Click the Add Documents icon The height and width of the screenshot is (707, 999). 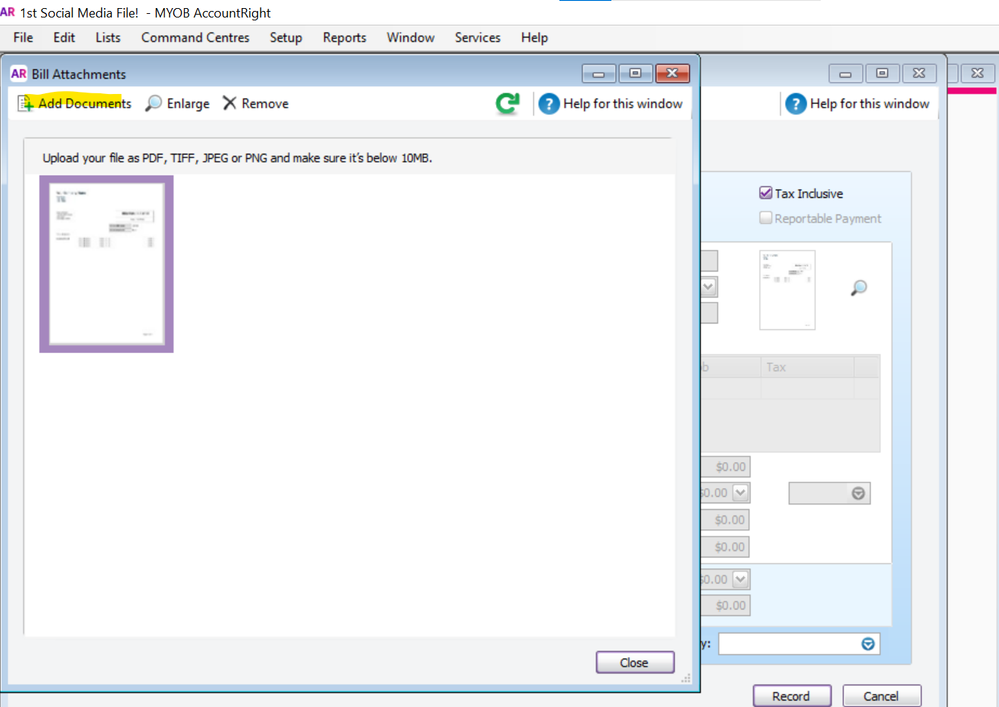point(27,104)
